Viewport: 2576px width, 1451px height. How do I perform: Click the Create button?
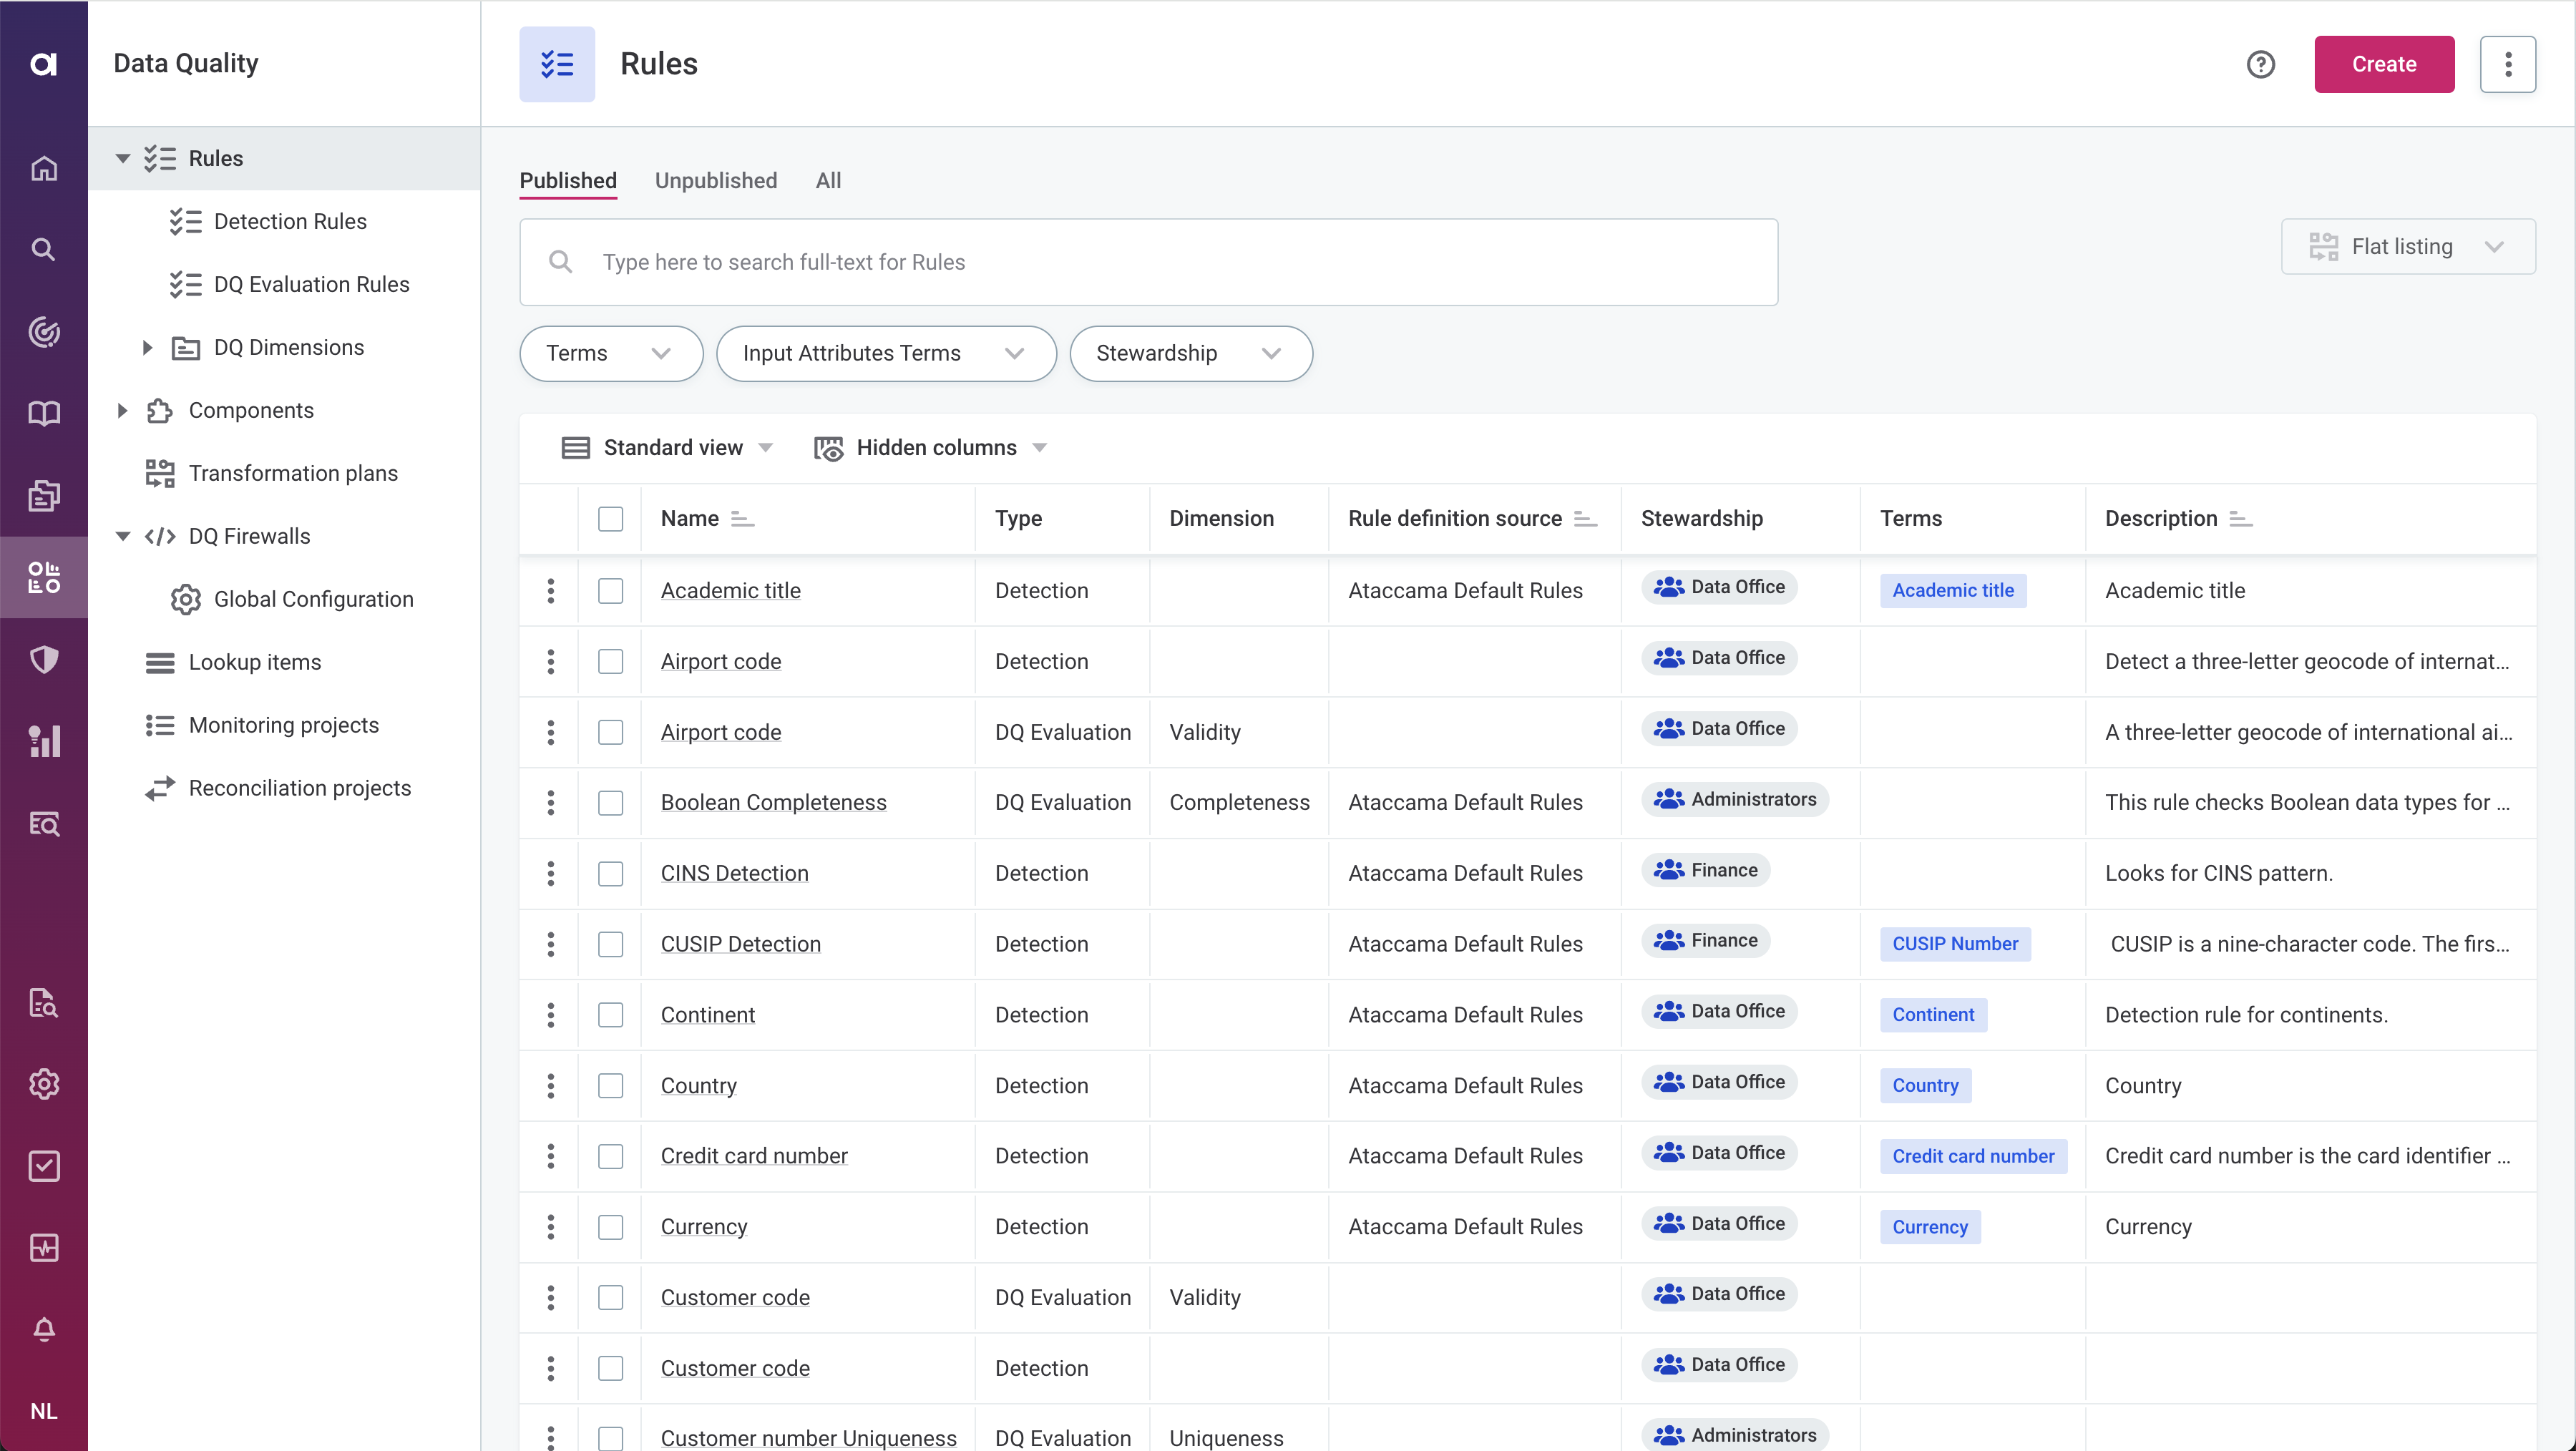2383,64
